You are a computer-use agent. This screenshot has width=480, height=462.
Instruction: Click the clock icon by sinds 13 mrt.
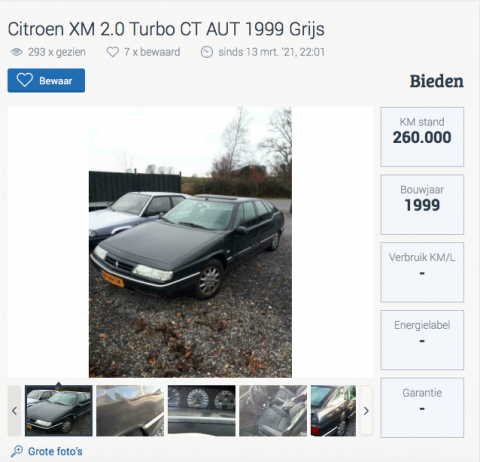click(207, 52)
